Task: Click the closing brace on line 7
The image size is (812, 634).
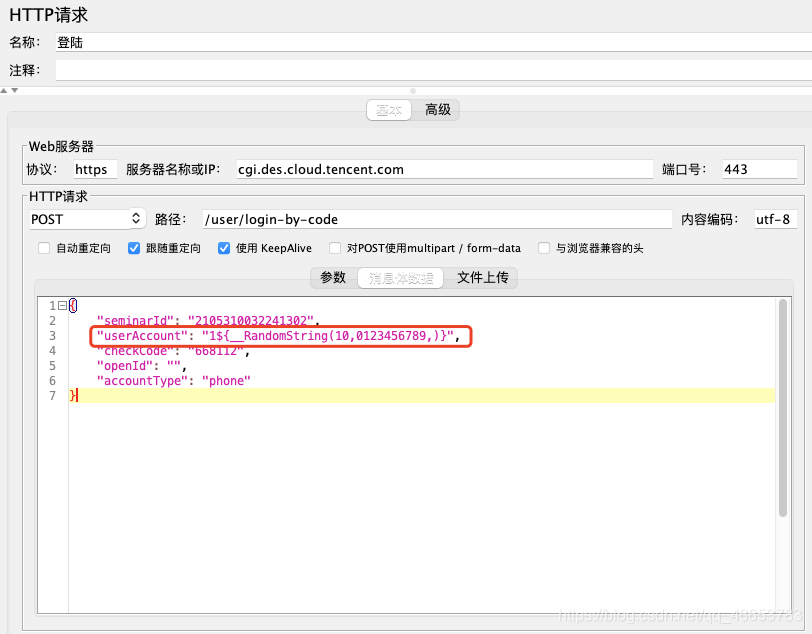Action: pos(73,395)
